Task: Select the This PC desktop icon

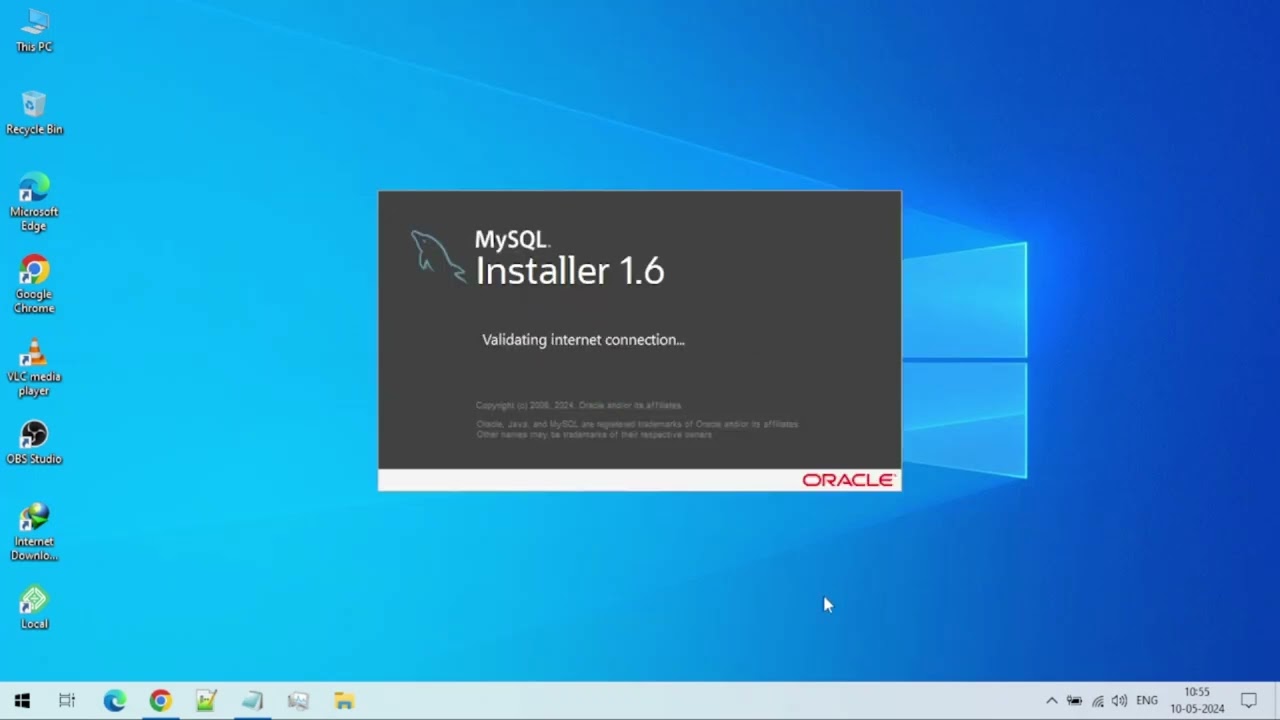Action: click(x=34, y=30)
